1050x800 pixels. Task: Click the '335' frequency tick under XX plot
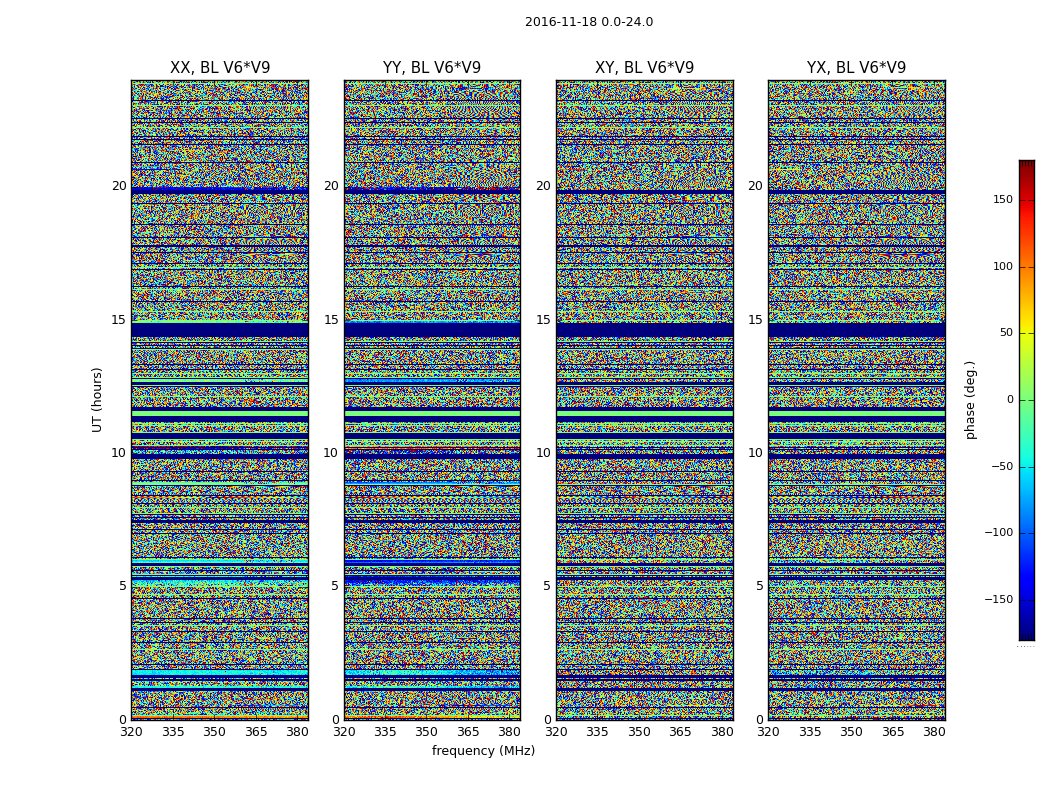click(x=173, y=732)
